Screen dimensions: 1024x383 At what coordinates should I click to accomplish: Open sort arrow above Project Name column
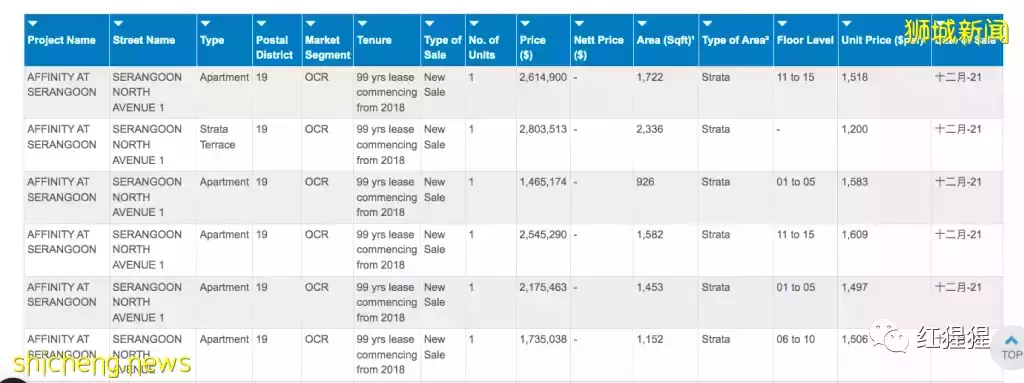(33, 24)
